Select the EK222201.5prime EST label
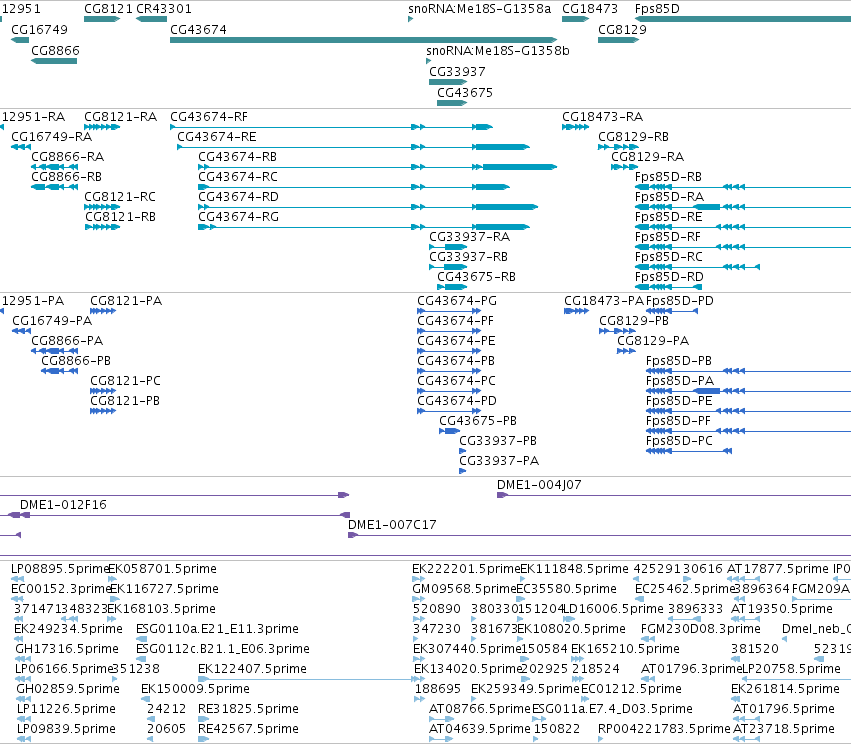The image size is (851, 744). click(466, 569)
